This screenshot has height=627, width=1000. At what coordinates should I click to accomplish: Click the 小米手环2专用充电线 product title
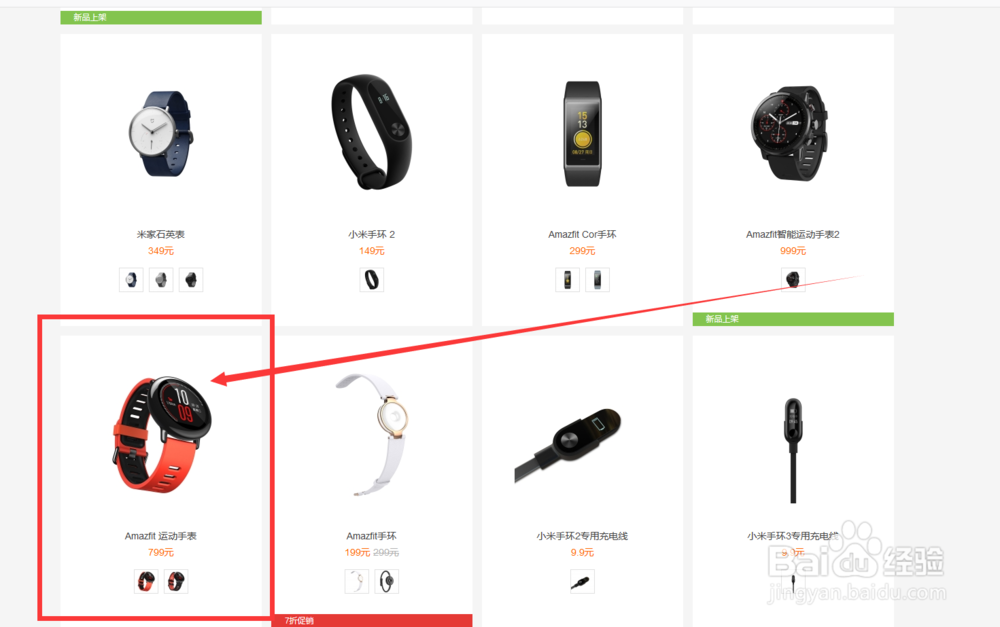tap(582, 536)
